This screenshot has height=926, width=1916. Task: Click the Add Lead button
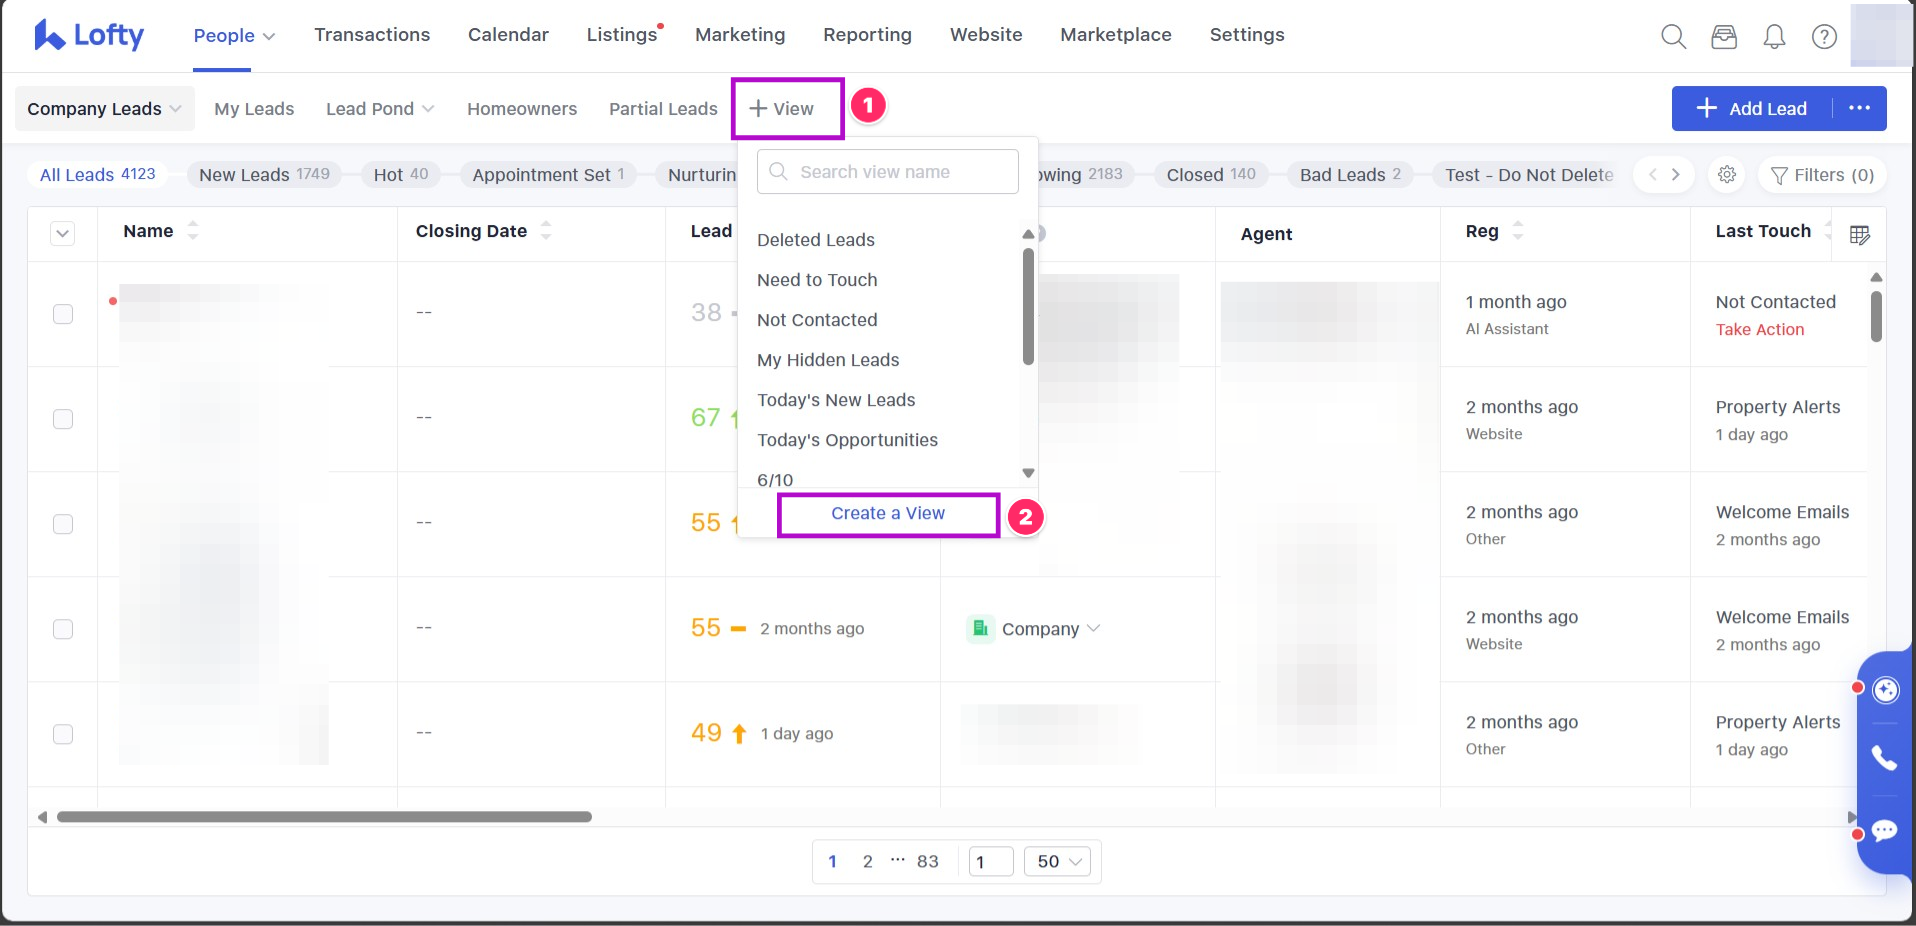coord(1752,109)
